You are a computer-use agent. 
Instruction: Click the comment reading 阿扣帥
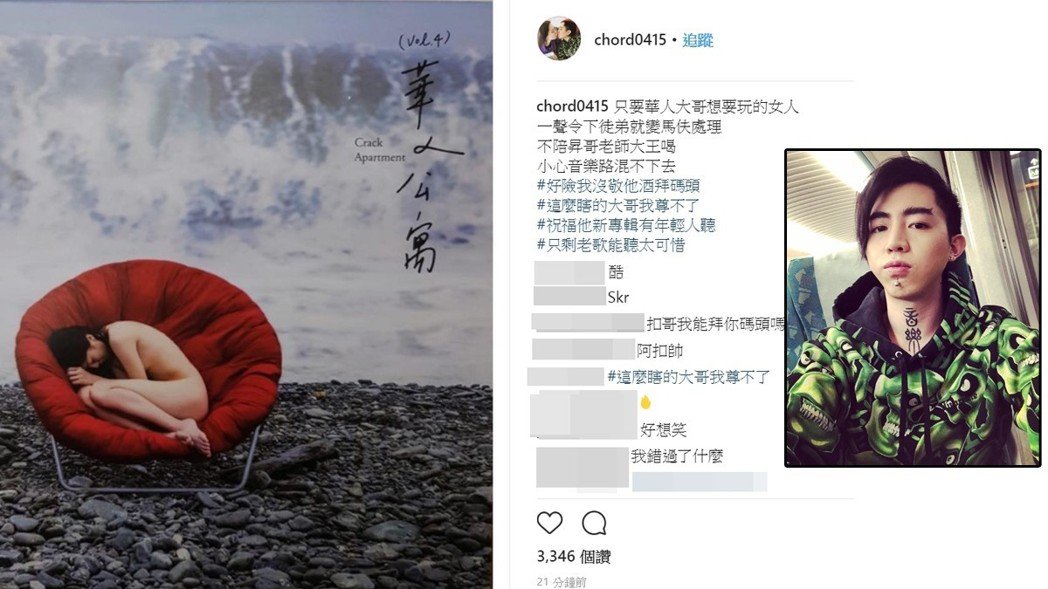[x=659, y=350]
